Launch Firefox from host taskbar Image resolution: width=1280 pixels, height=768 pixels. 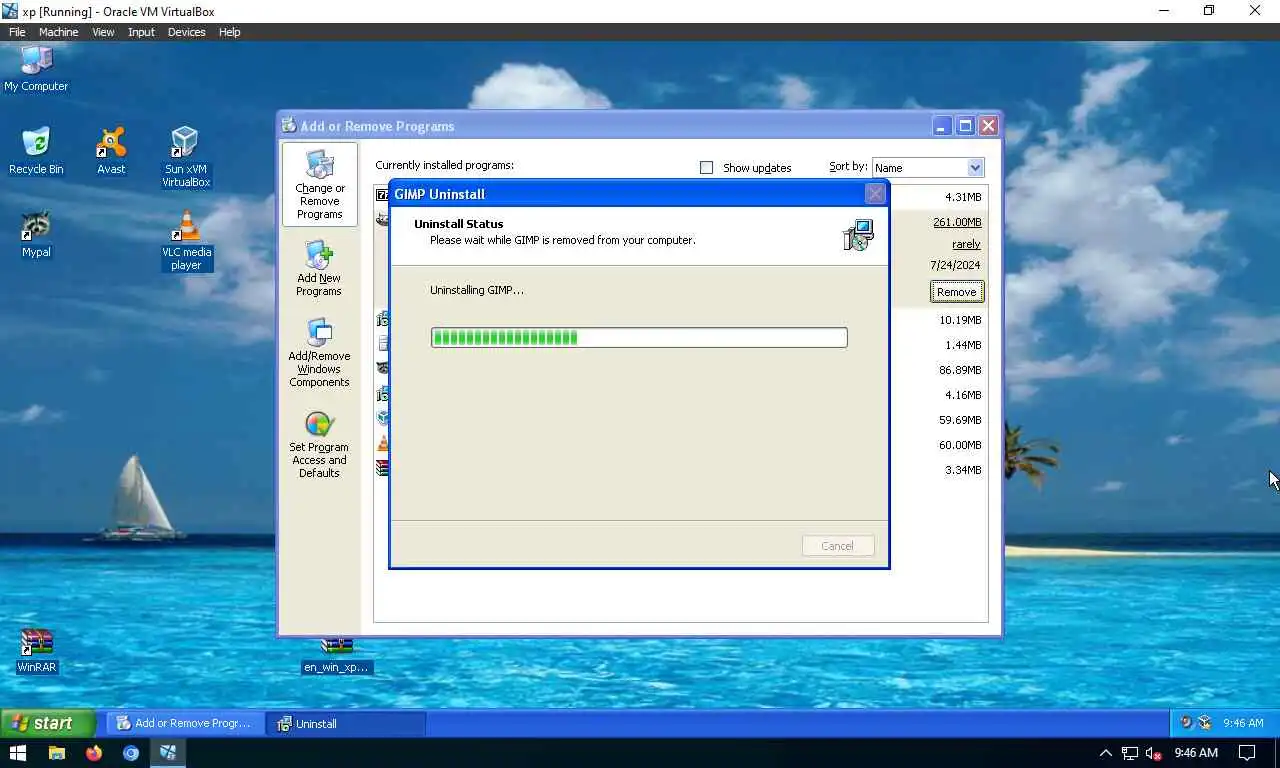[94, 752]
